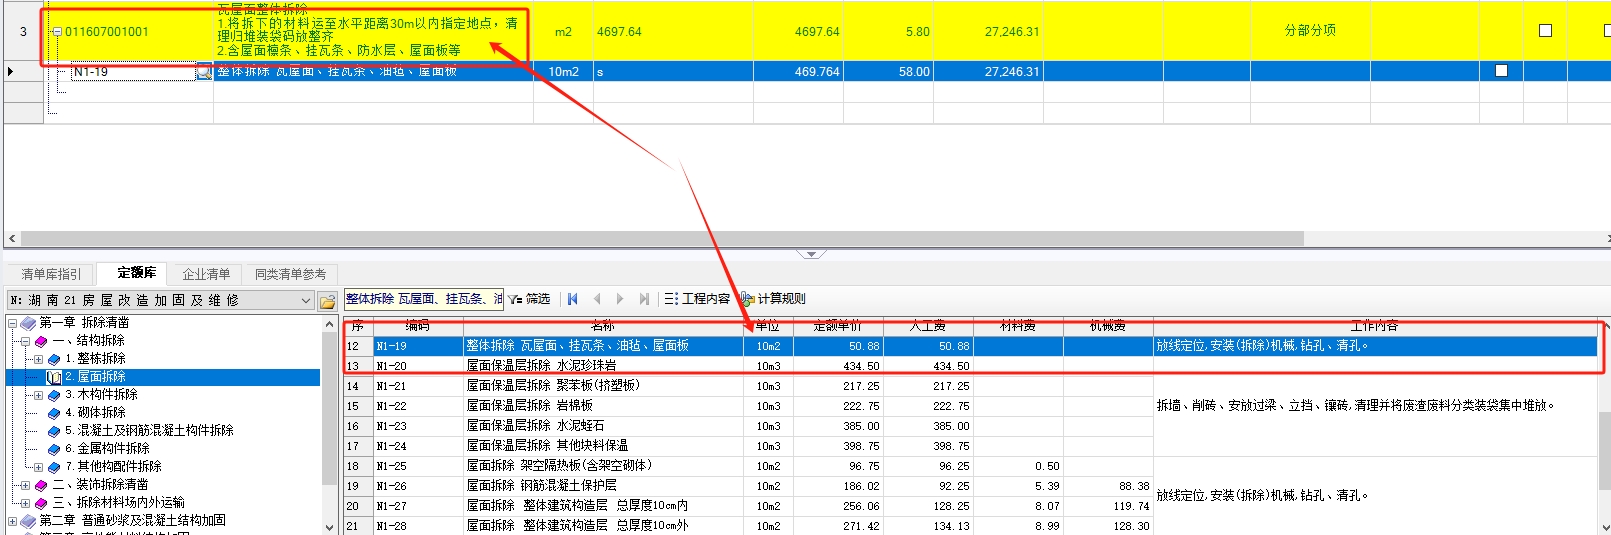This screenshot has width=1611, height=535.
Task: Expand the 7. 其他构配件拆除 node
Action: pos(38,467)
